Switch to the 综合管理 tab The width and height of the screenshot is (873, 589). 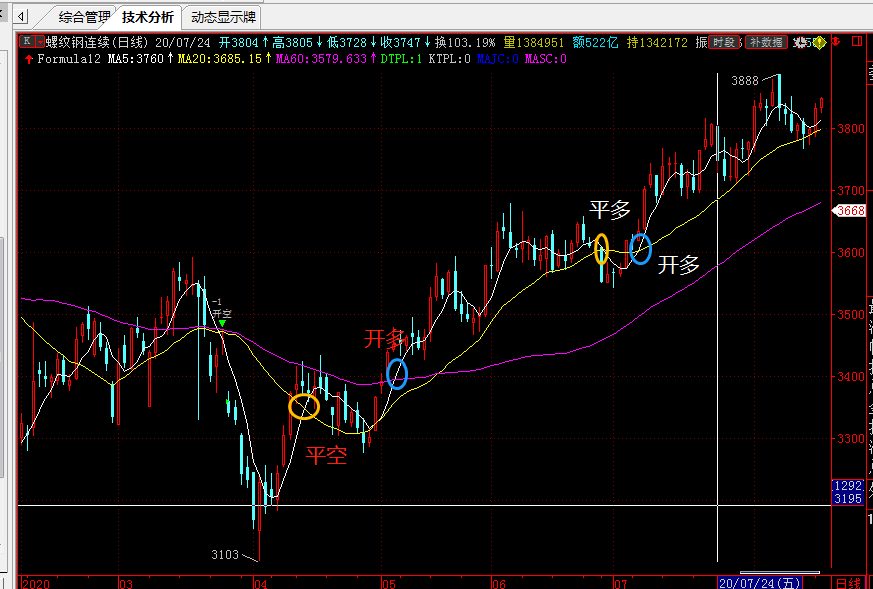(x=85, y=17)
